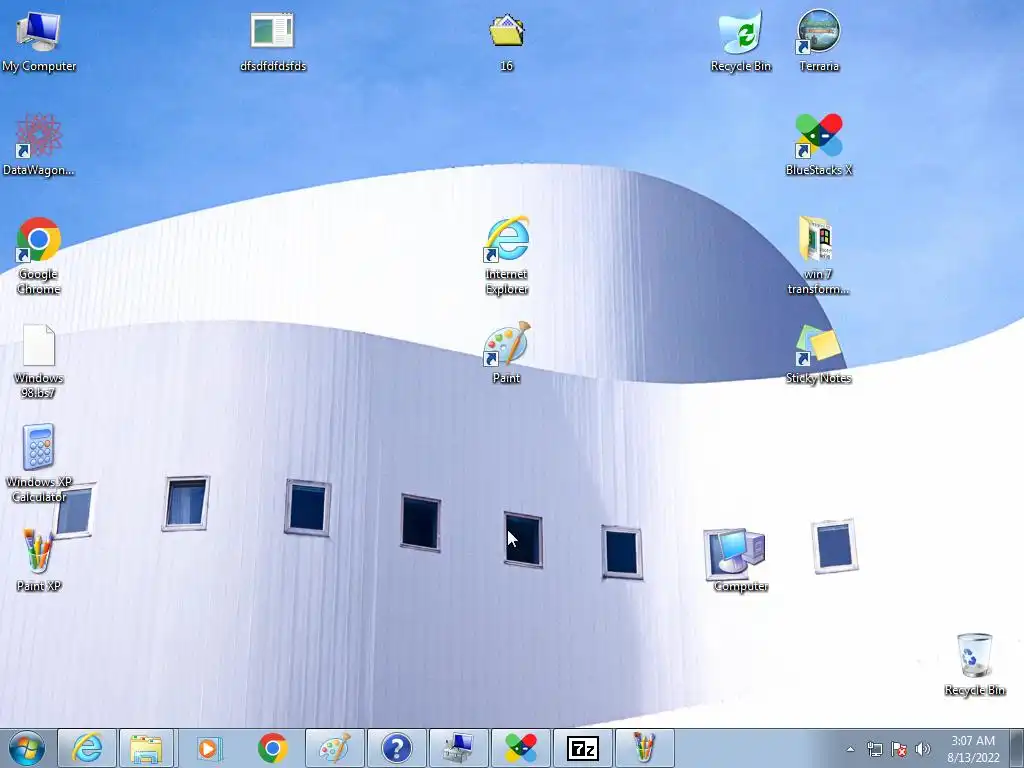This screenshot has width=1024, height=768.
Task: Select the Paint XP desktop icon
Action: 39,560
